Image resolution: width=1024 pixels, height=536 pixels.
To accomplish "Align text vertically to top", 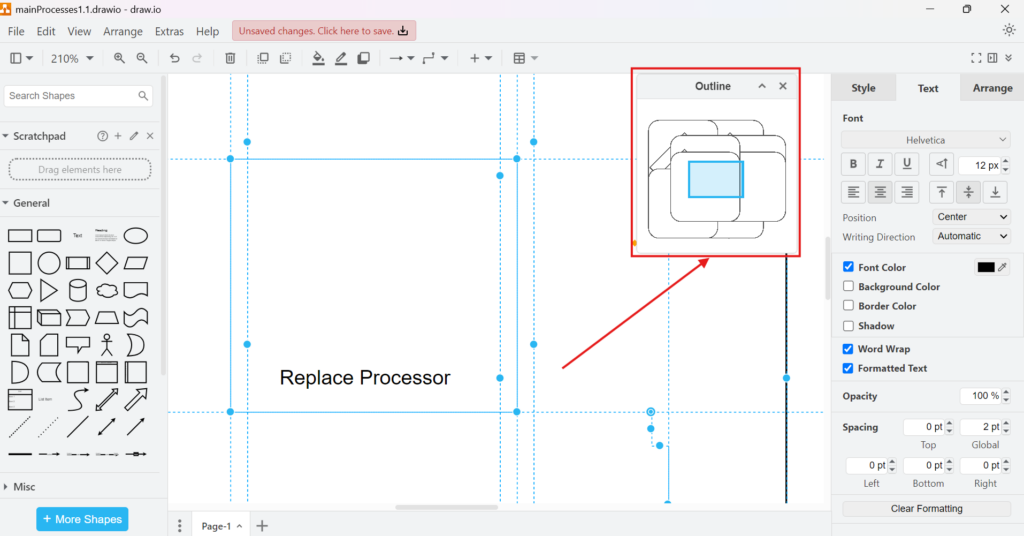I will pos(942,192).
